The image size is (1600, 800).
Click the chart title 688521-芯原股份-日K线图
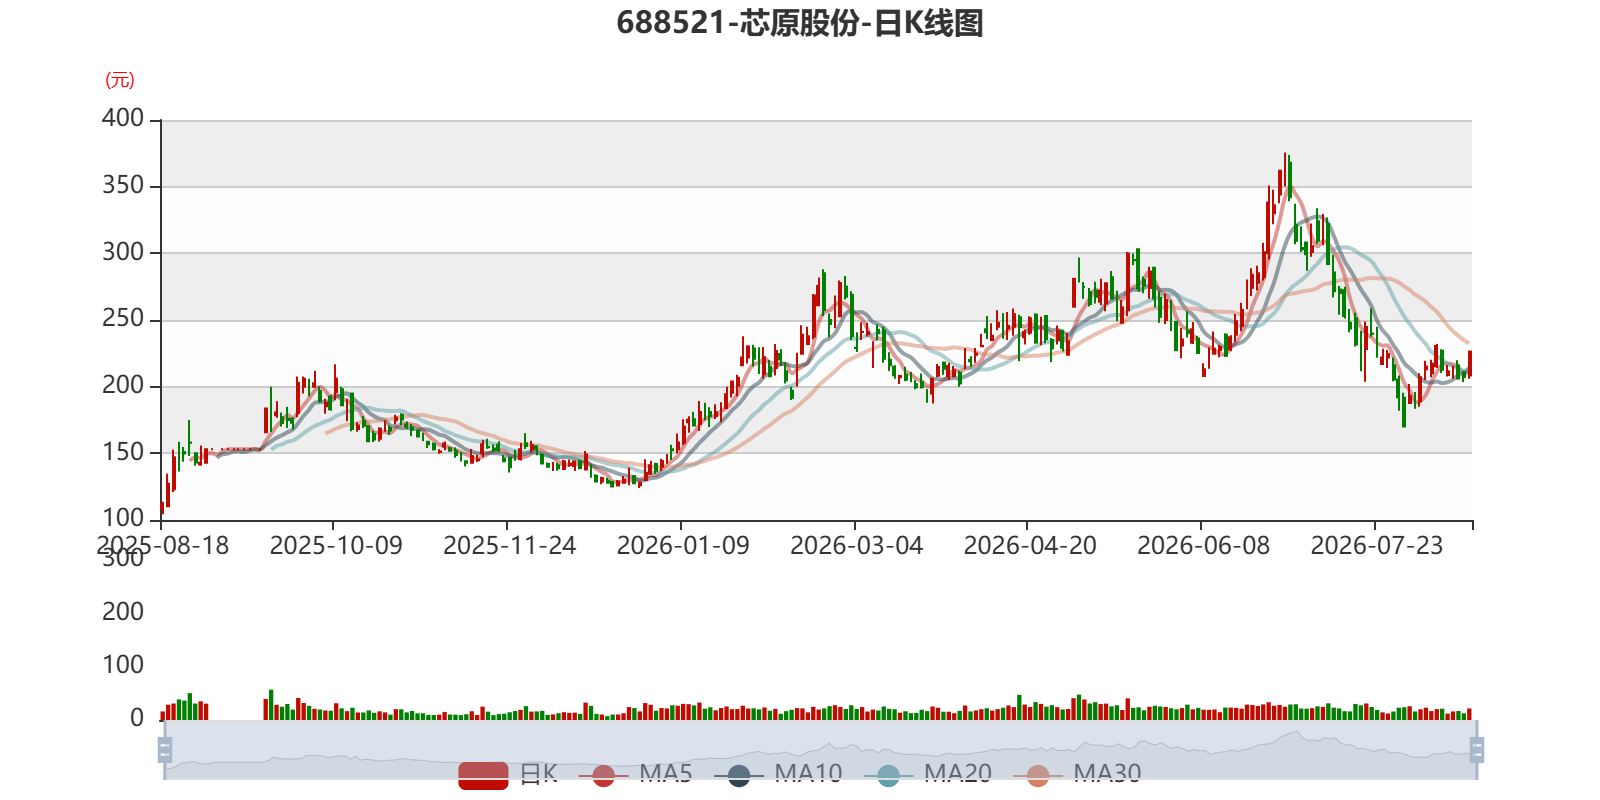click(x=800, y=23)
